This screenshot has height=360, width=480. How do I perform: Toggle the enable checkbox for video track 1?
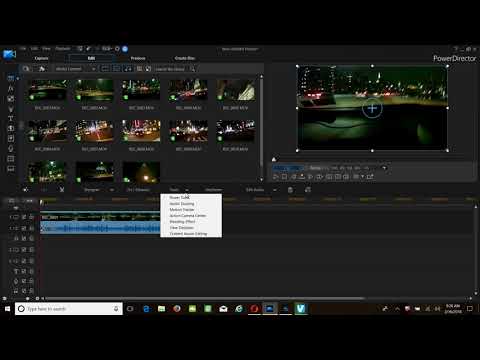tap(24, 217)
